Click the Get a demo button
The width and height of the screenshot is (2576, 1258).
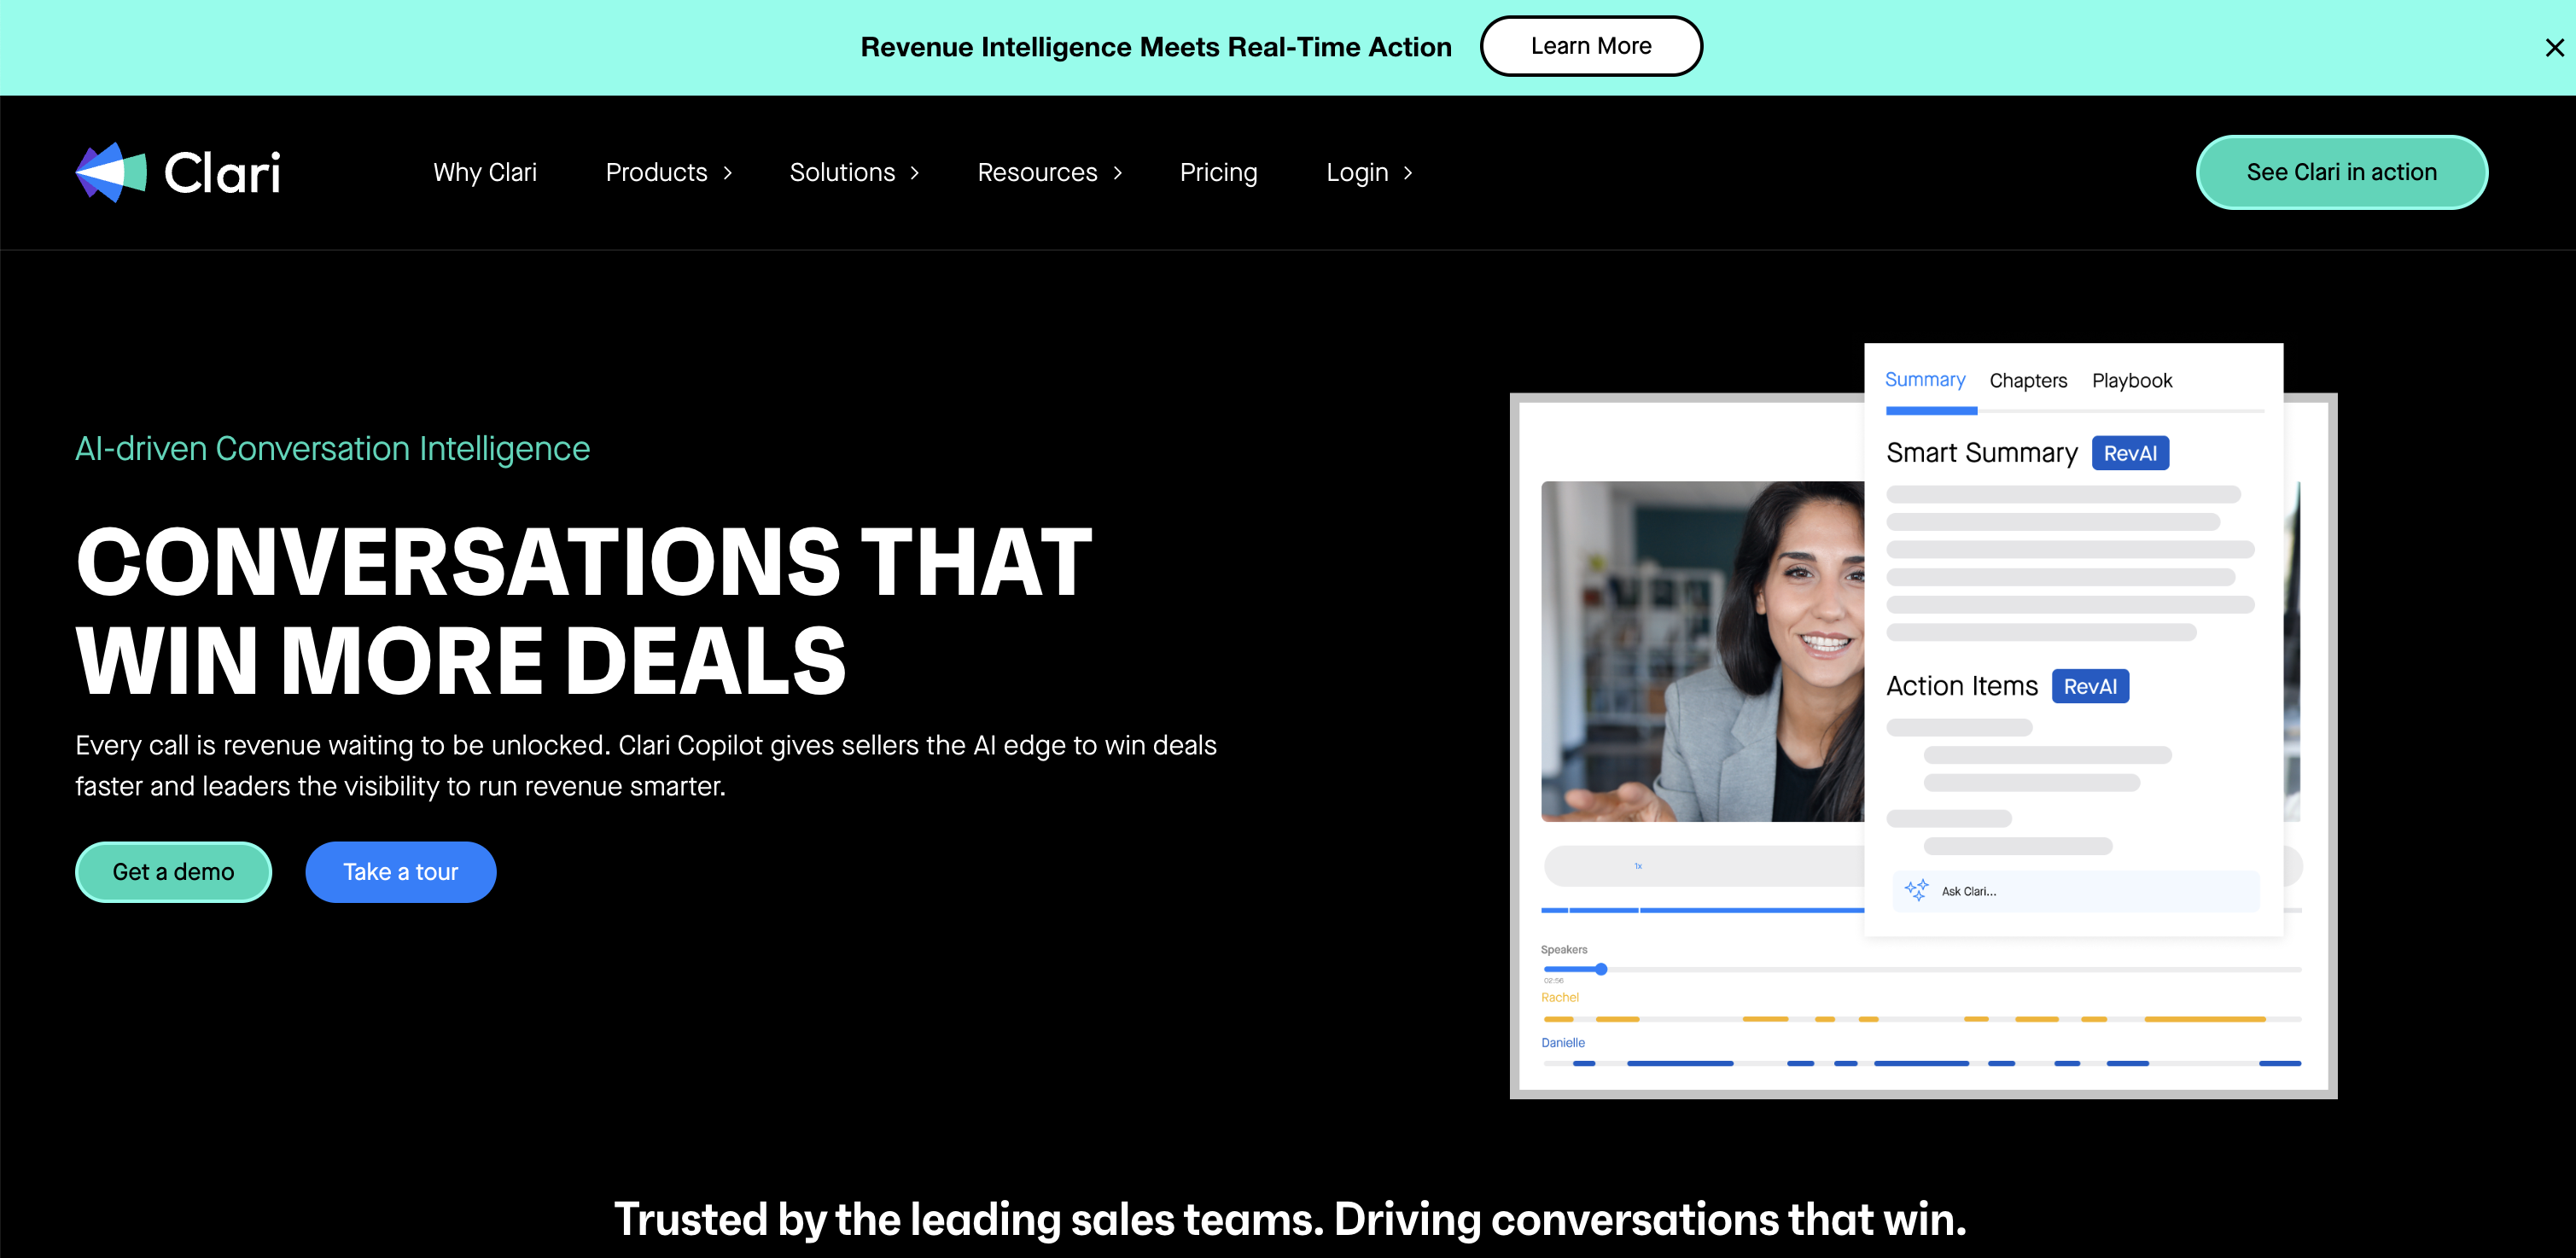point(173,871)
